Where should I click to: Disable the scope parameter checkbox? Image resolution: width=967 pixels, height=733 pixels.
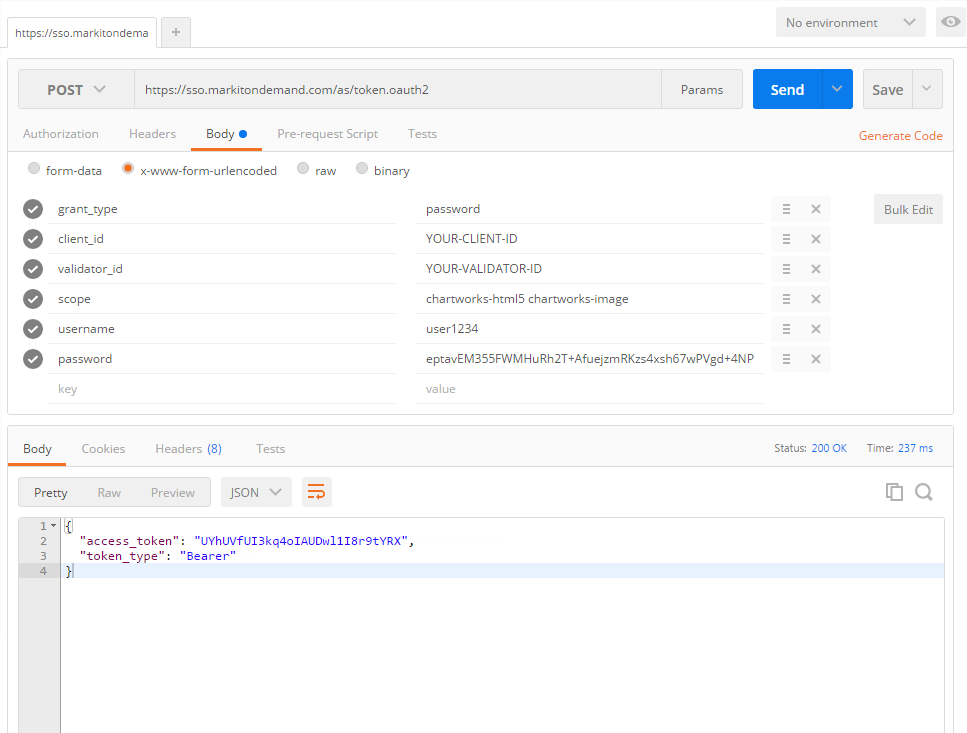point(33,299)
